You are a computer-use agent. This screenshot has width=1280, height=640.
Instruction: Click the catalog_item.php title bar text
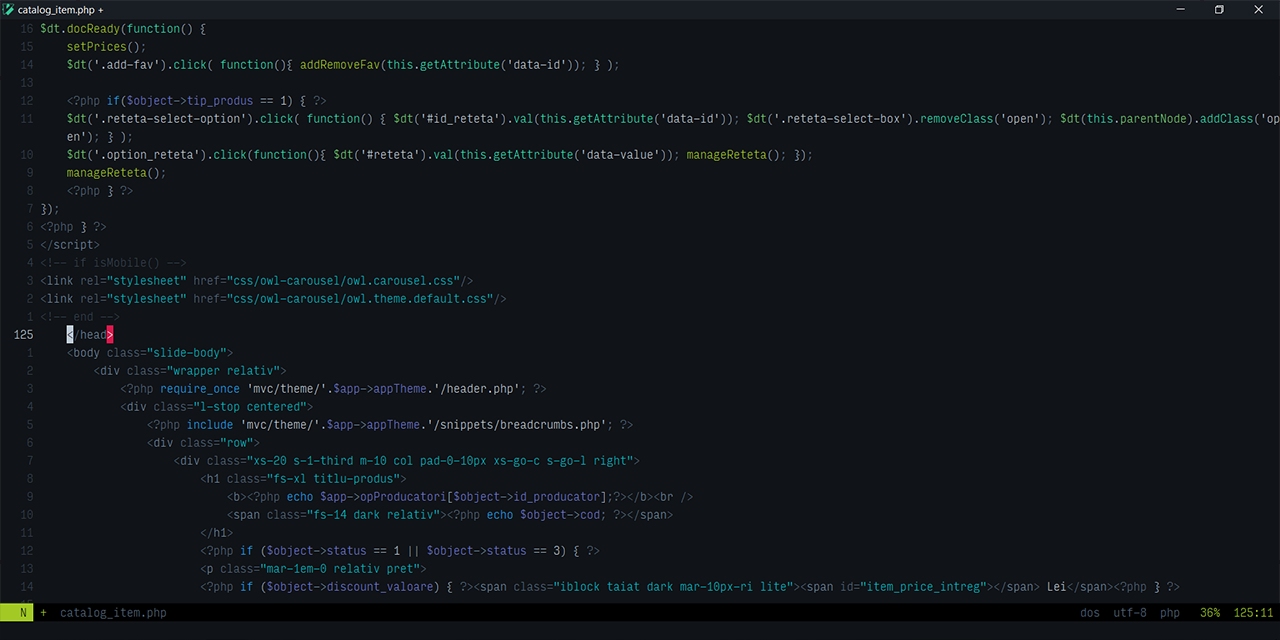coord(60,9)
